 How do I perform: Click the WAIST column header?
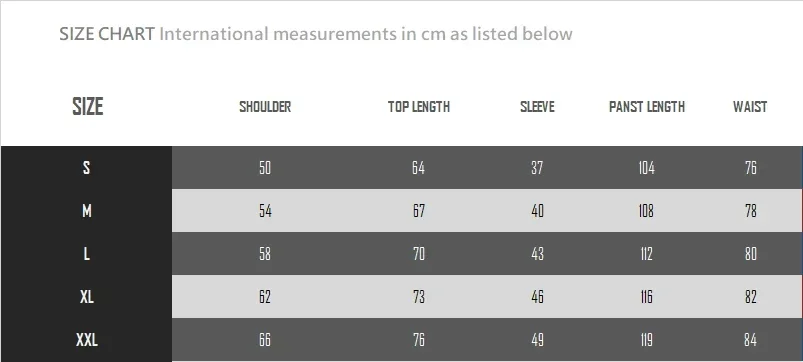coord(750,107)
